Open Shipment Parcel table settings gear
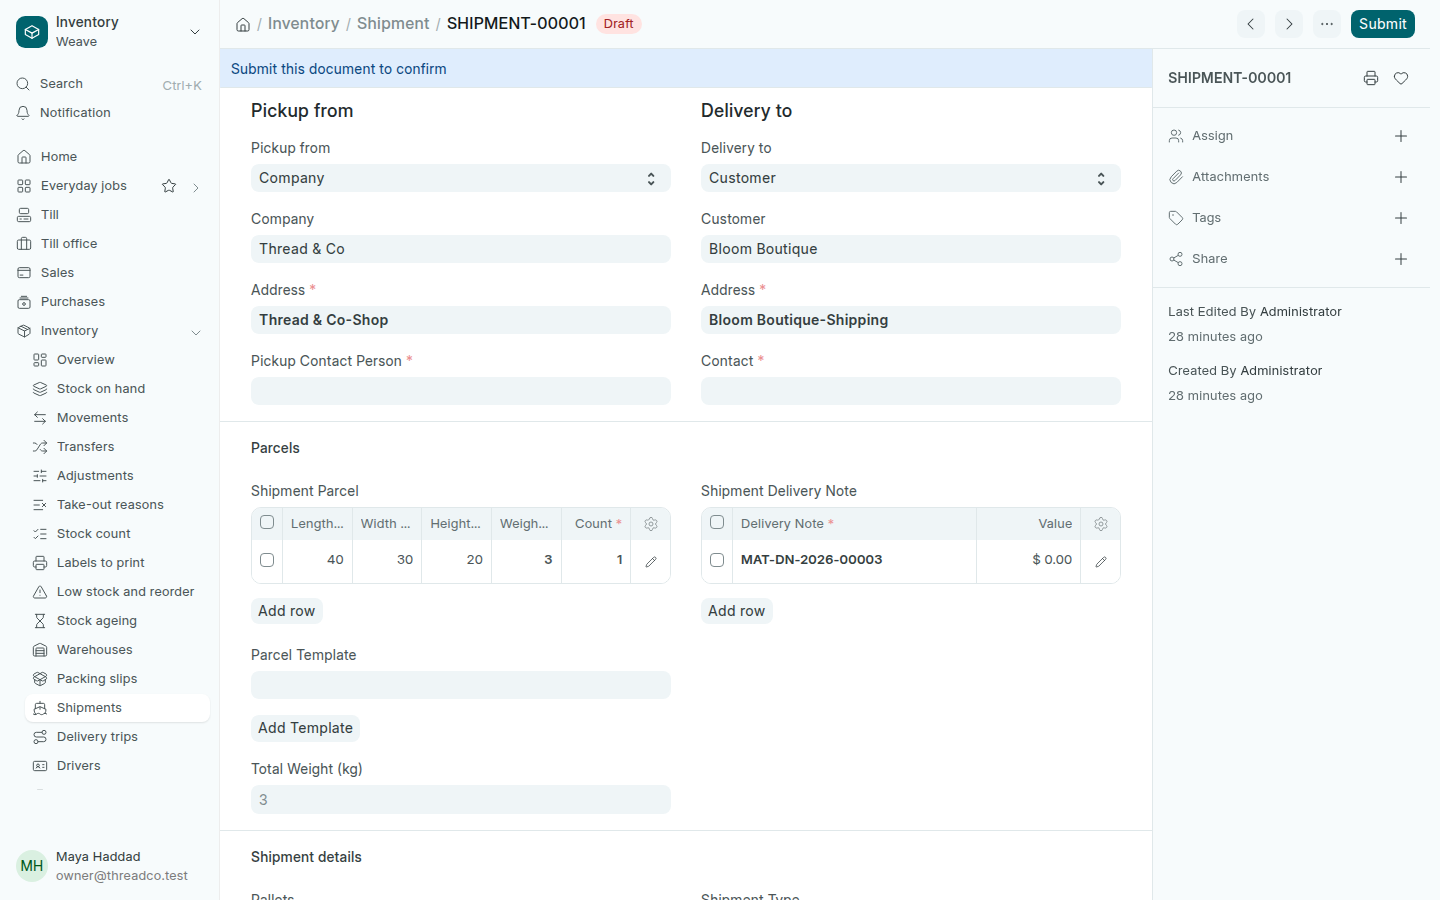1440x900 pixels. tap(651, 524)
